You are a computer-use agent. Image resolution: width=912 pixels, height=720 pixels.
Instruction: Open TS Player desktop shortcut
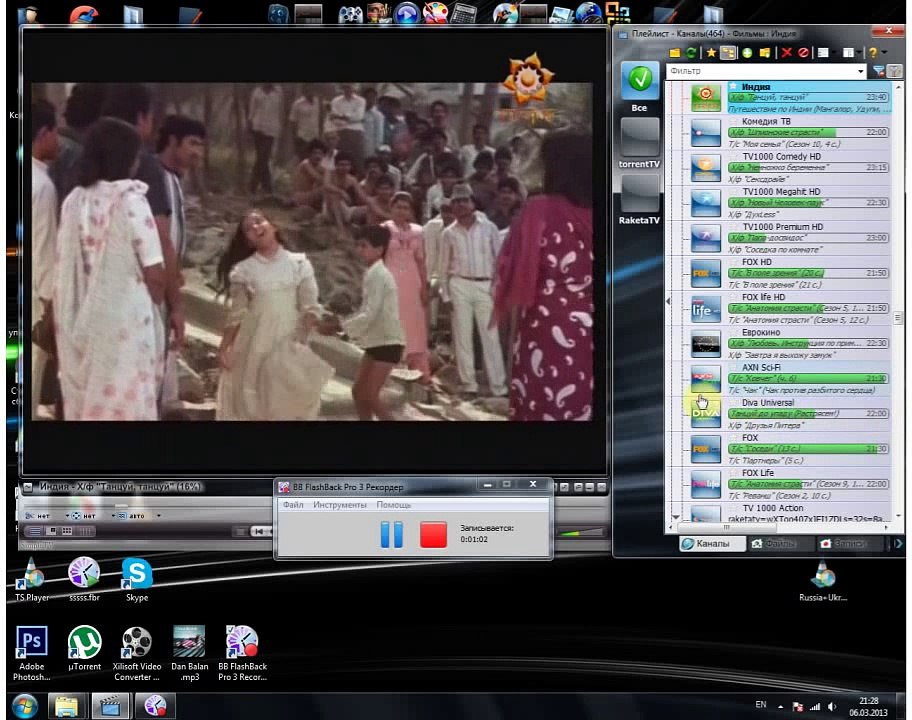32,579
